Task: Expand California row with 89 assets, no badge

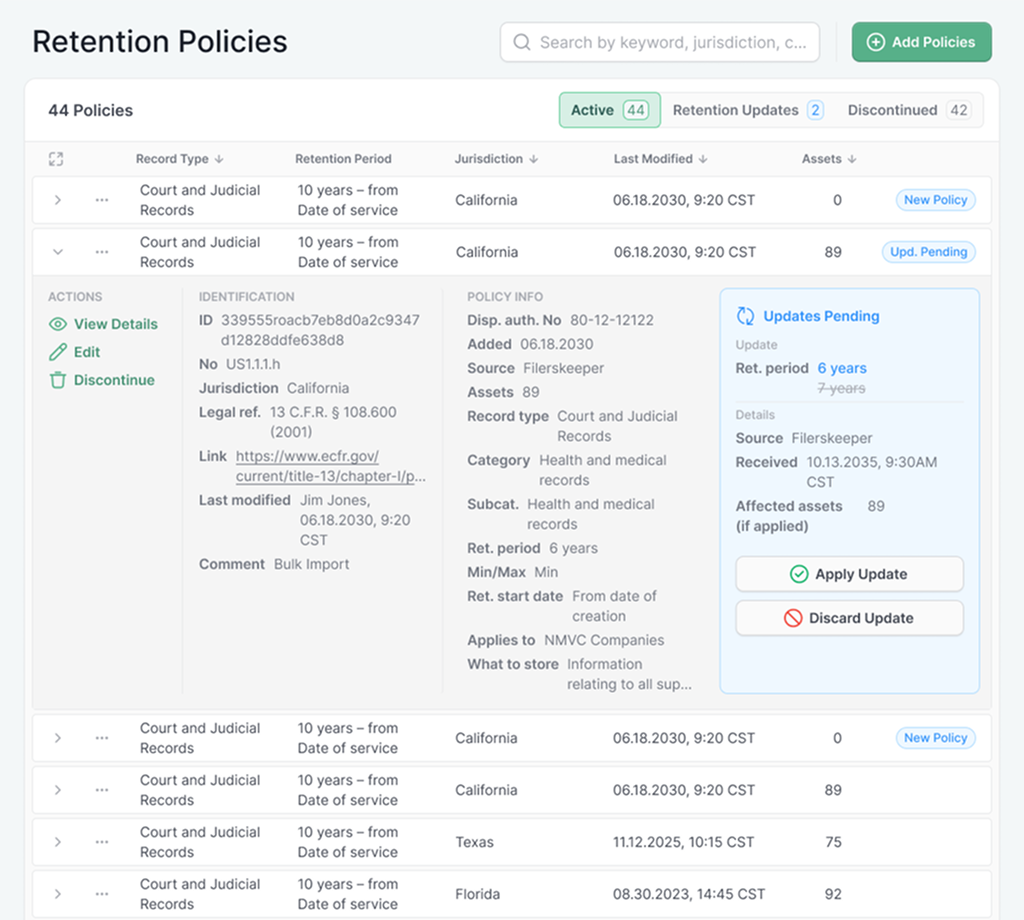Action: [57, 790]
